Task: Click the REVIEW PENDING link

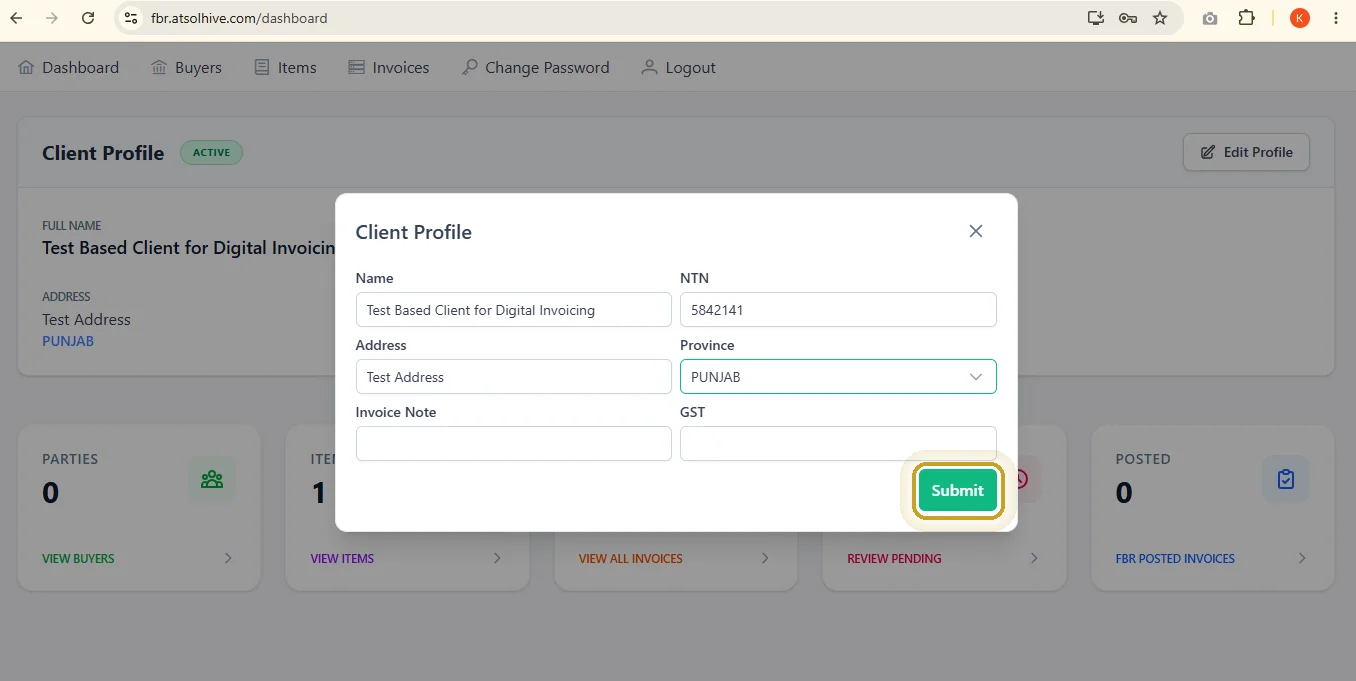Action: 894,558
